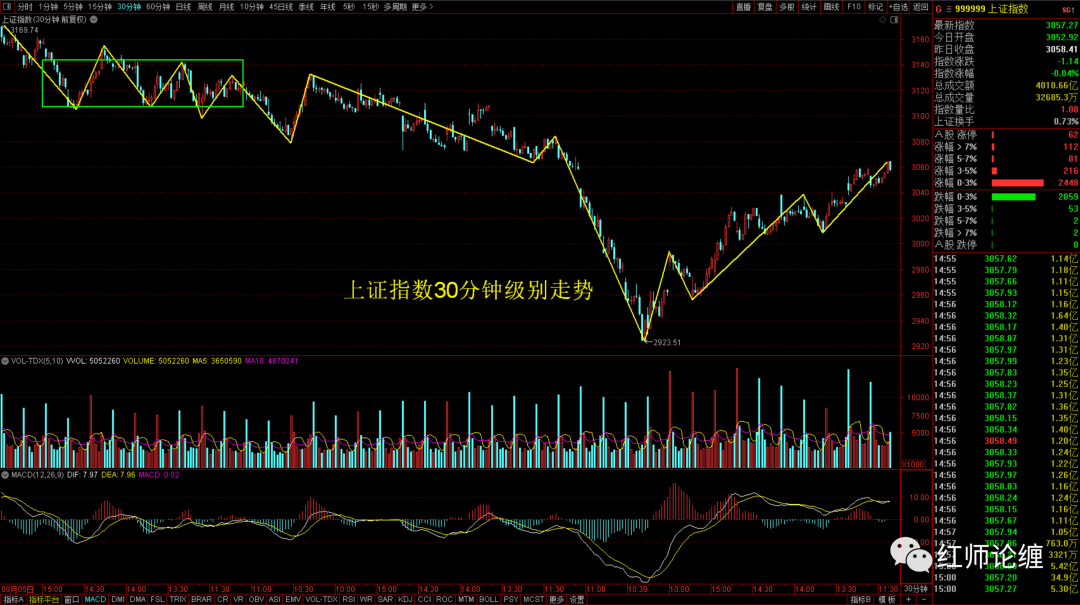This screenshot has width=1080, height=605.
Task: Open the 统计 statistics button
Action: [809, 7]
